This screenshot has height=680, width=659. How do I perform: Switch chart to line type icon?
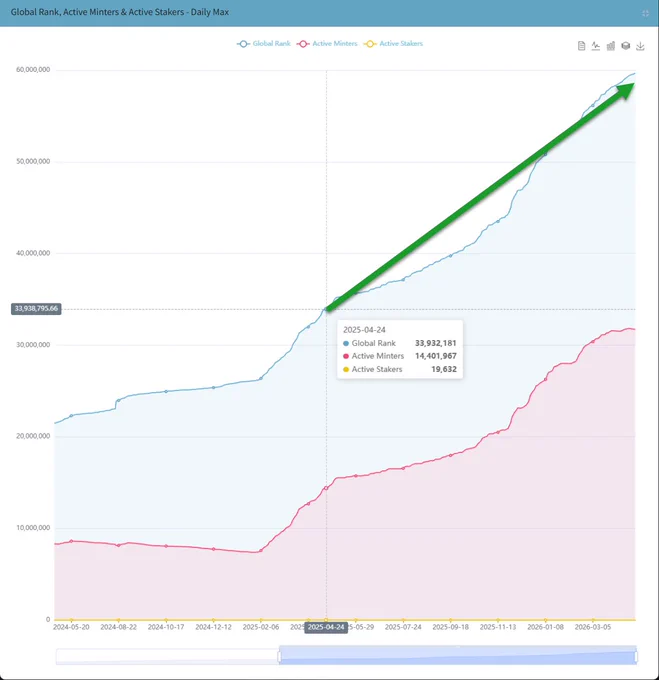tap(596, 46)
